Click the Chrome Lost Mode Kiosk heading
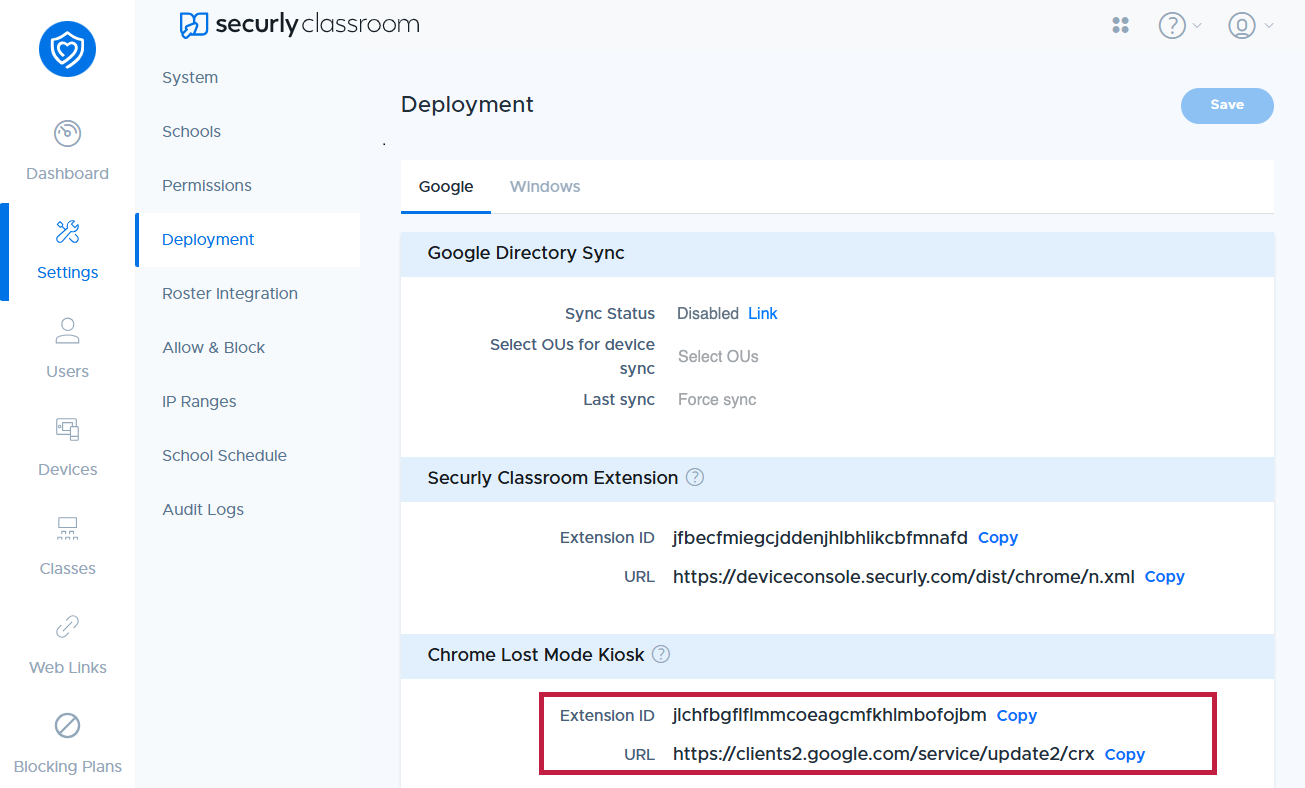This screenshot has height=788, width=1305. 536,655
